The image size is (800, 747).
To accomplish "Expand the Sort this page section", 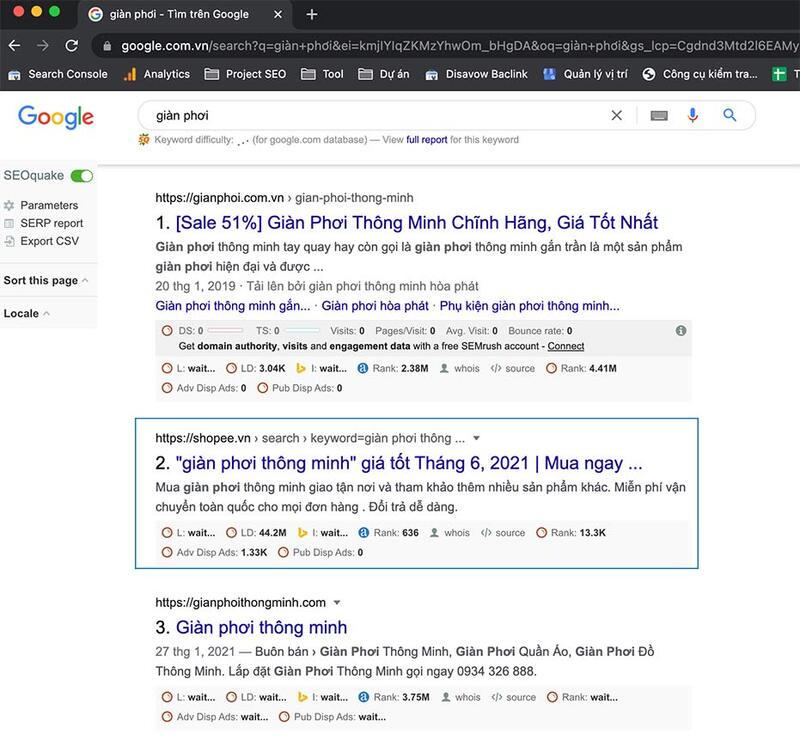I will (46, 281).
